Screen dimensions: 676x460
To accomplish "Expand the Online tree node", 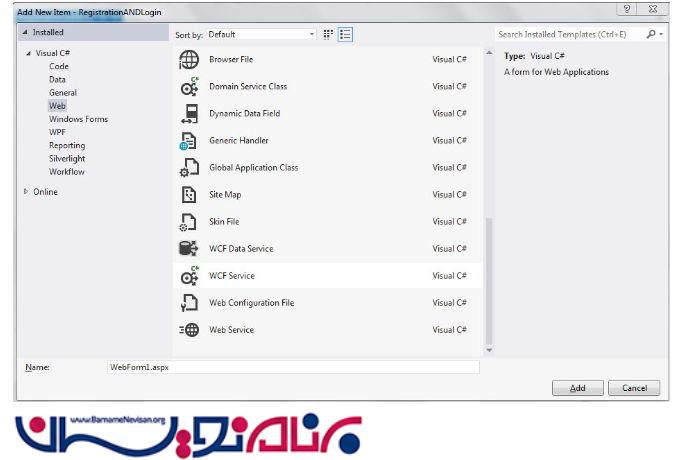I will point(26,191).
